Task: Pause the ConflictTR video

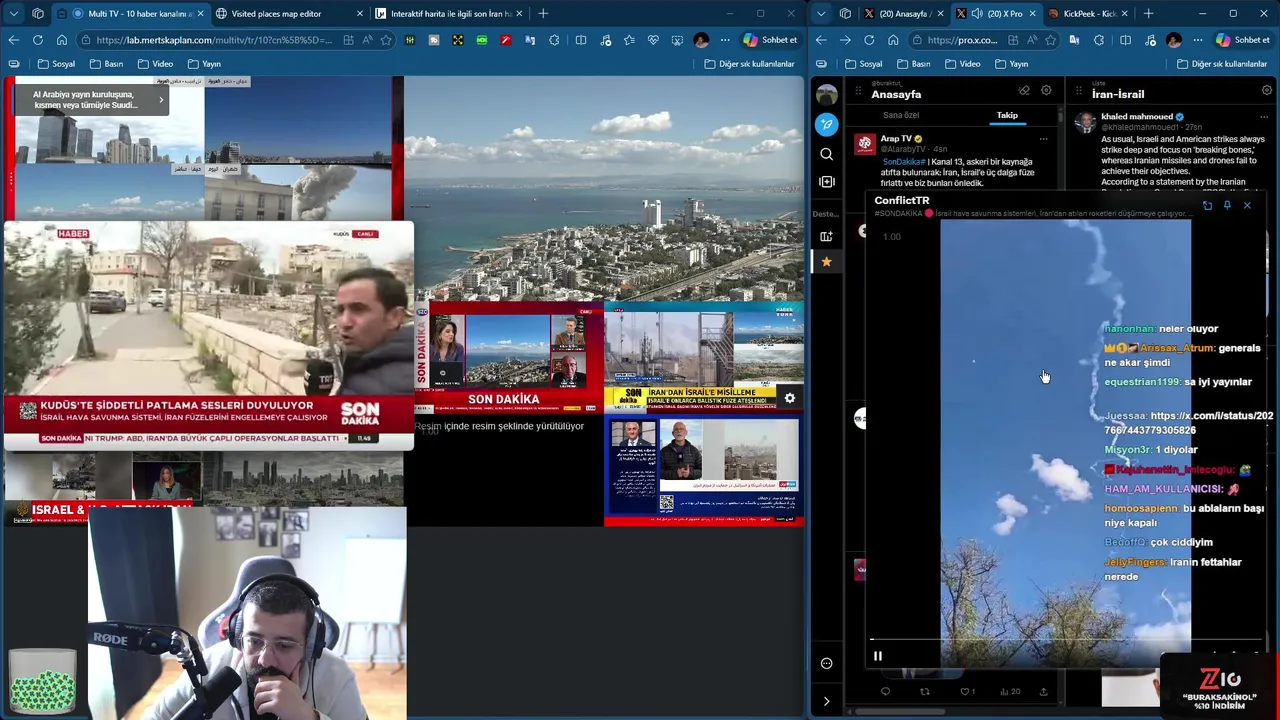Action: (877, 656)
